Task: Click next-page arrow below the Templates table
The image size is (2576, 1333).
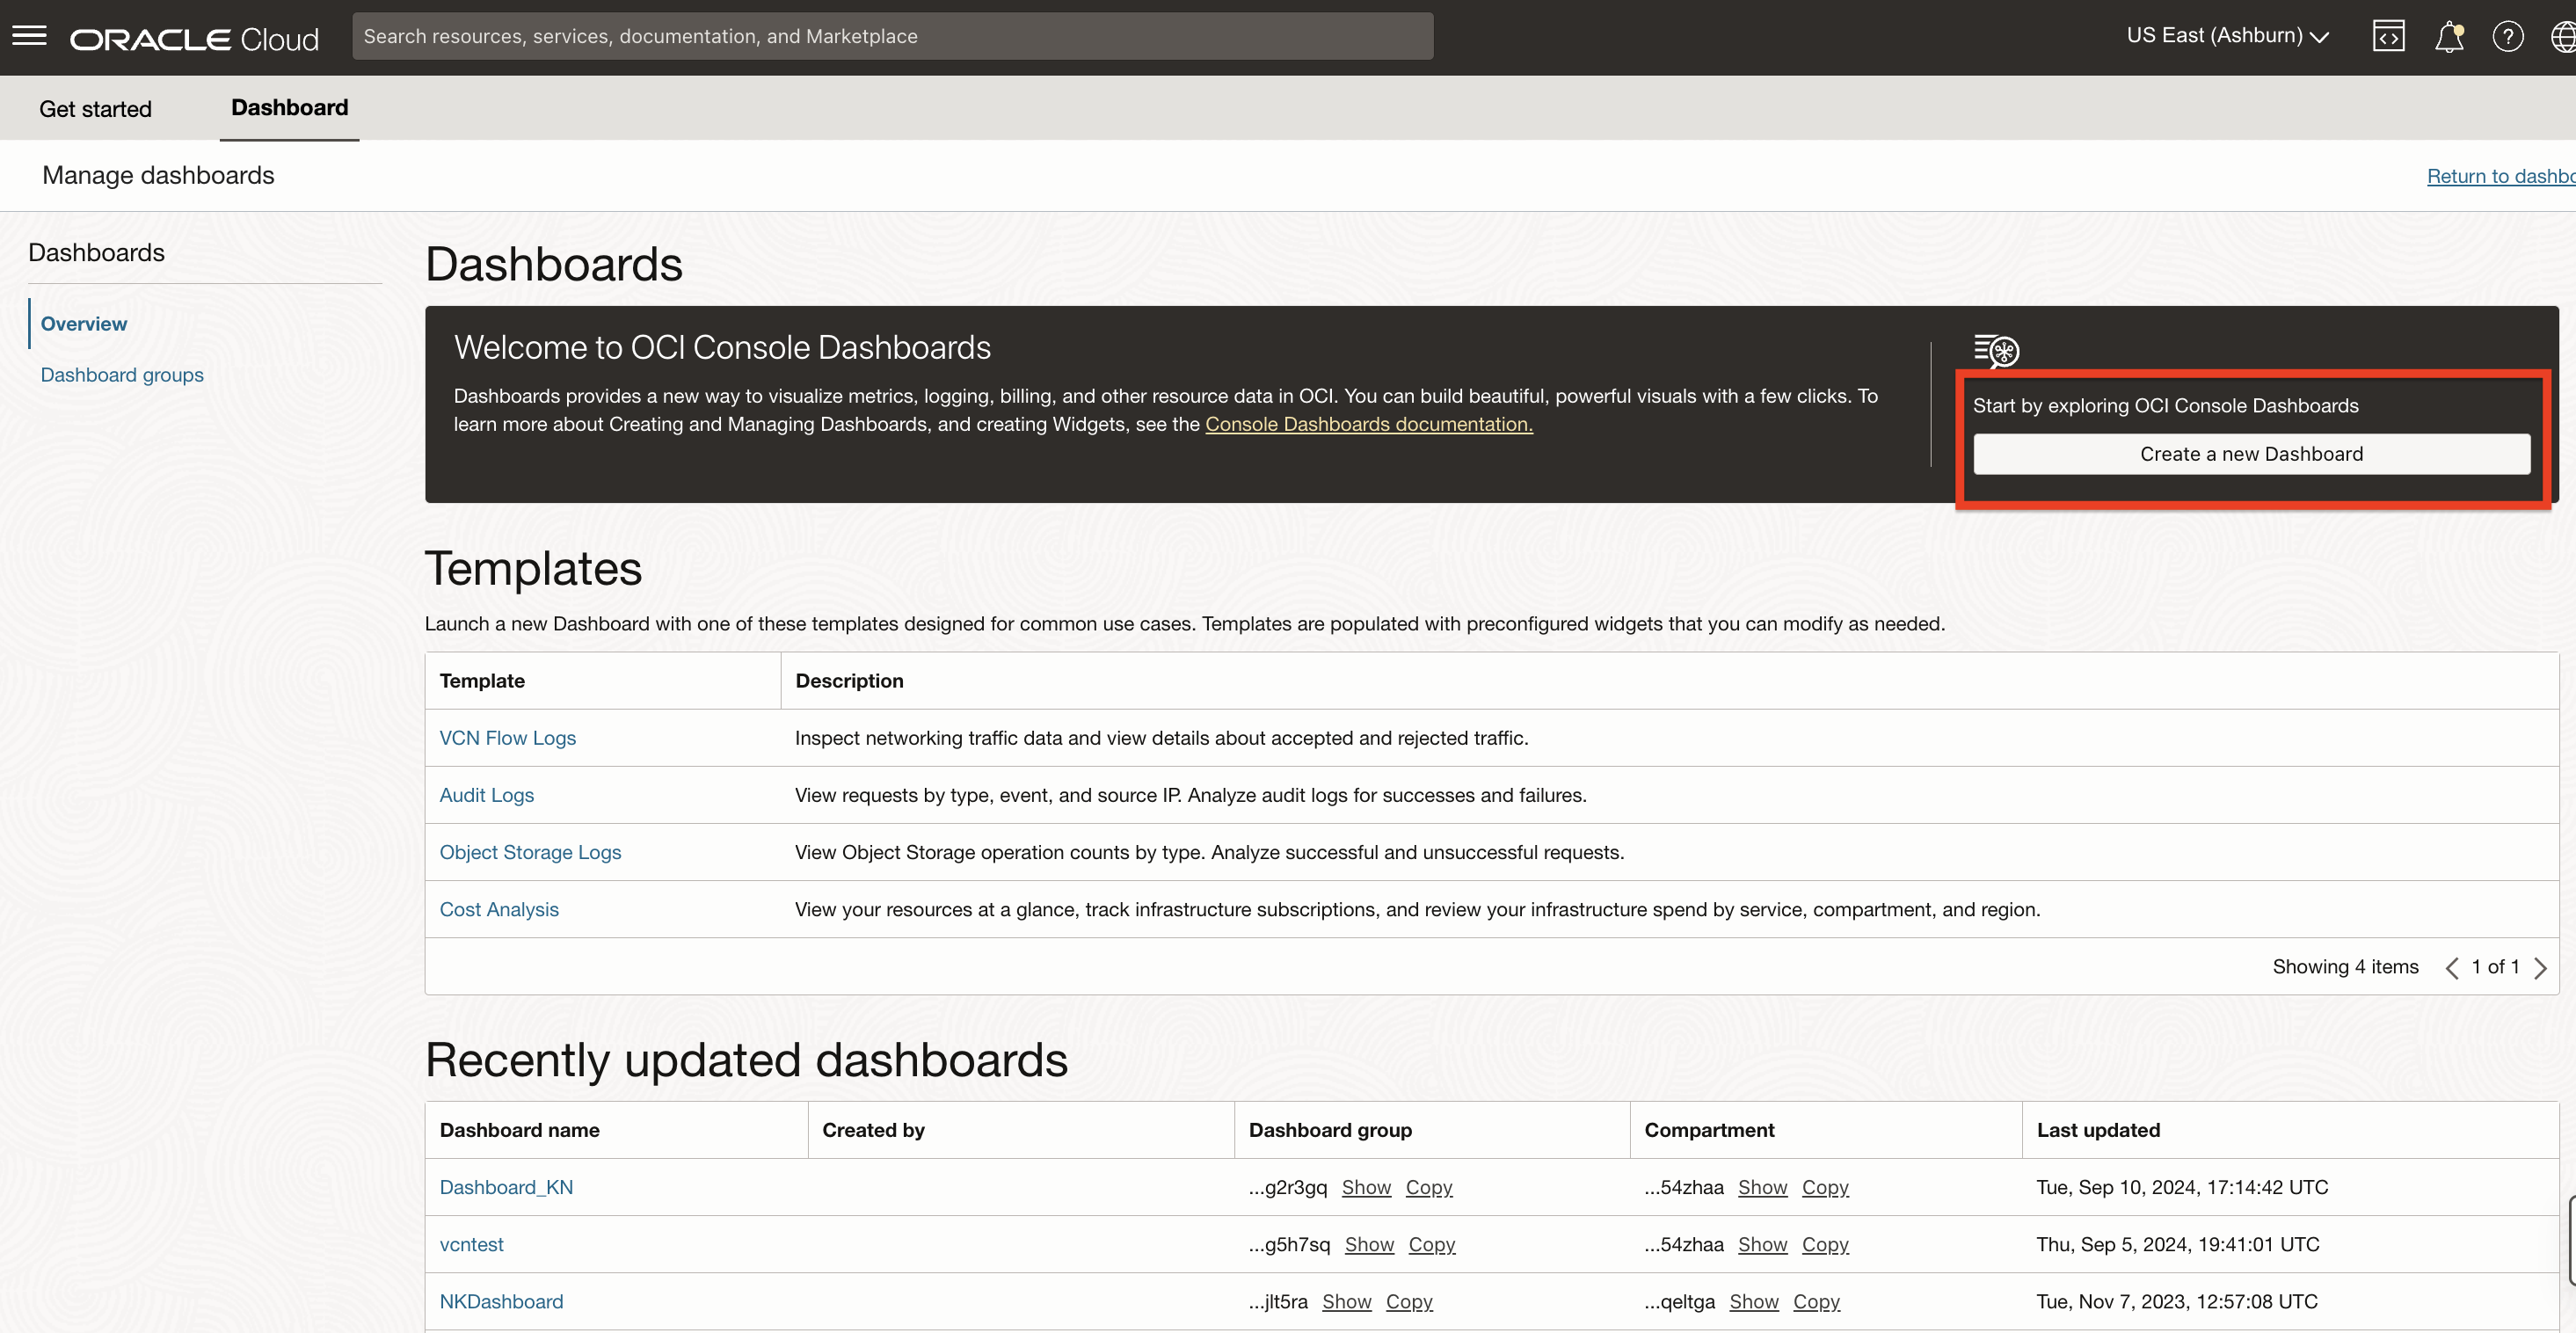Action: [2543, 967]
